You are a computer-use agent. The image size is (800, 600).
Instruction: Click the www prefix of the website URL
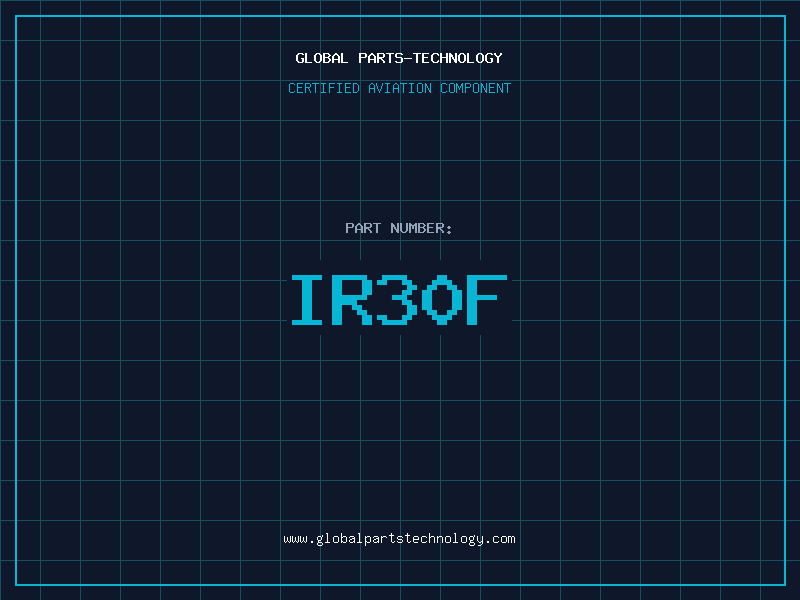[x=295, y=539]
